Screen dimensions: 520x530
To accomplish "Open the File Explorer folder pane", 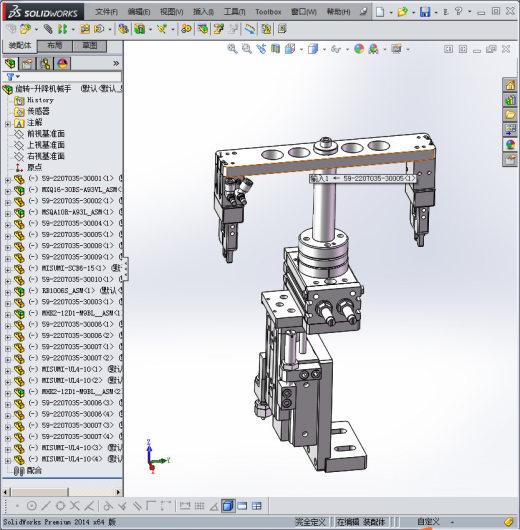I will [x=510, y=115].
